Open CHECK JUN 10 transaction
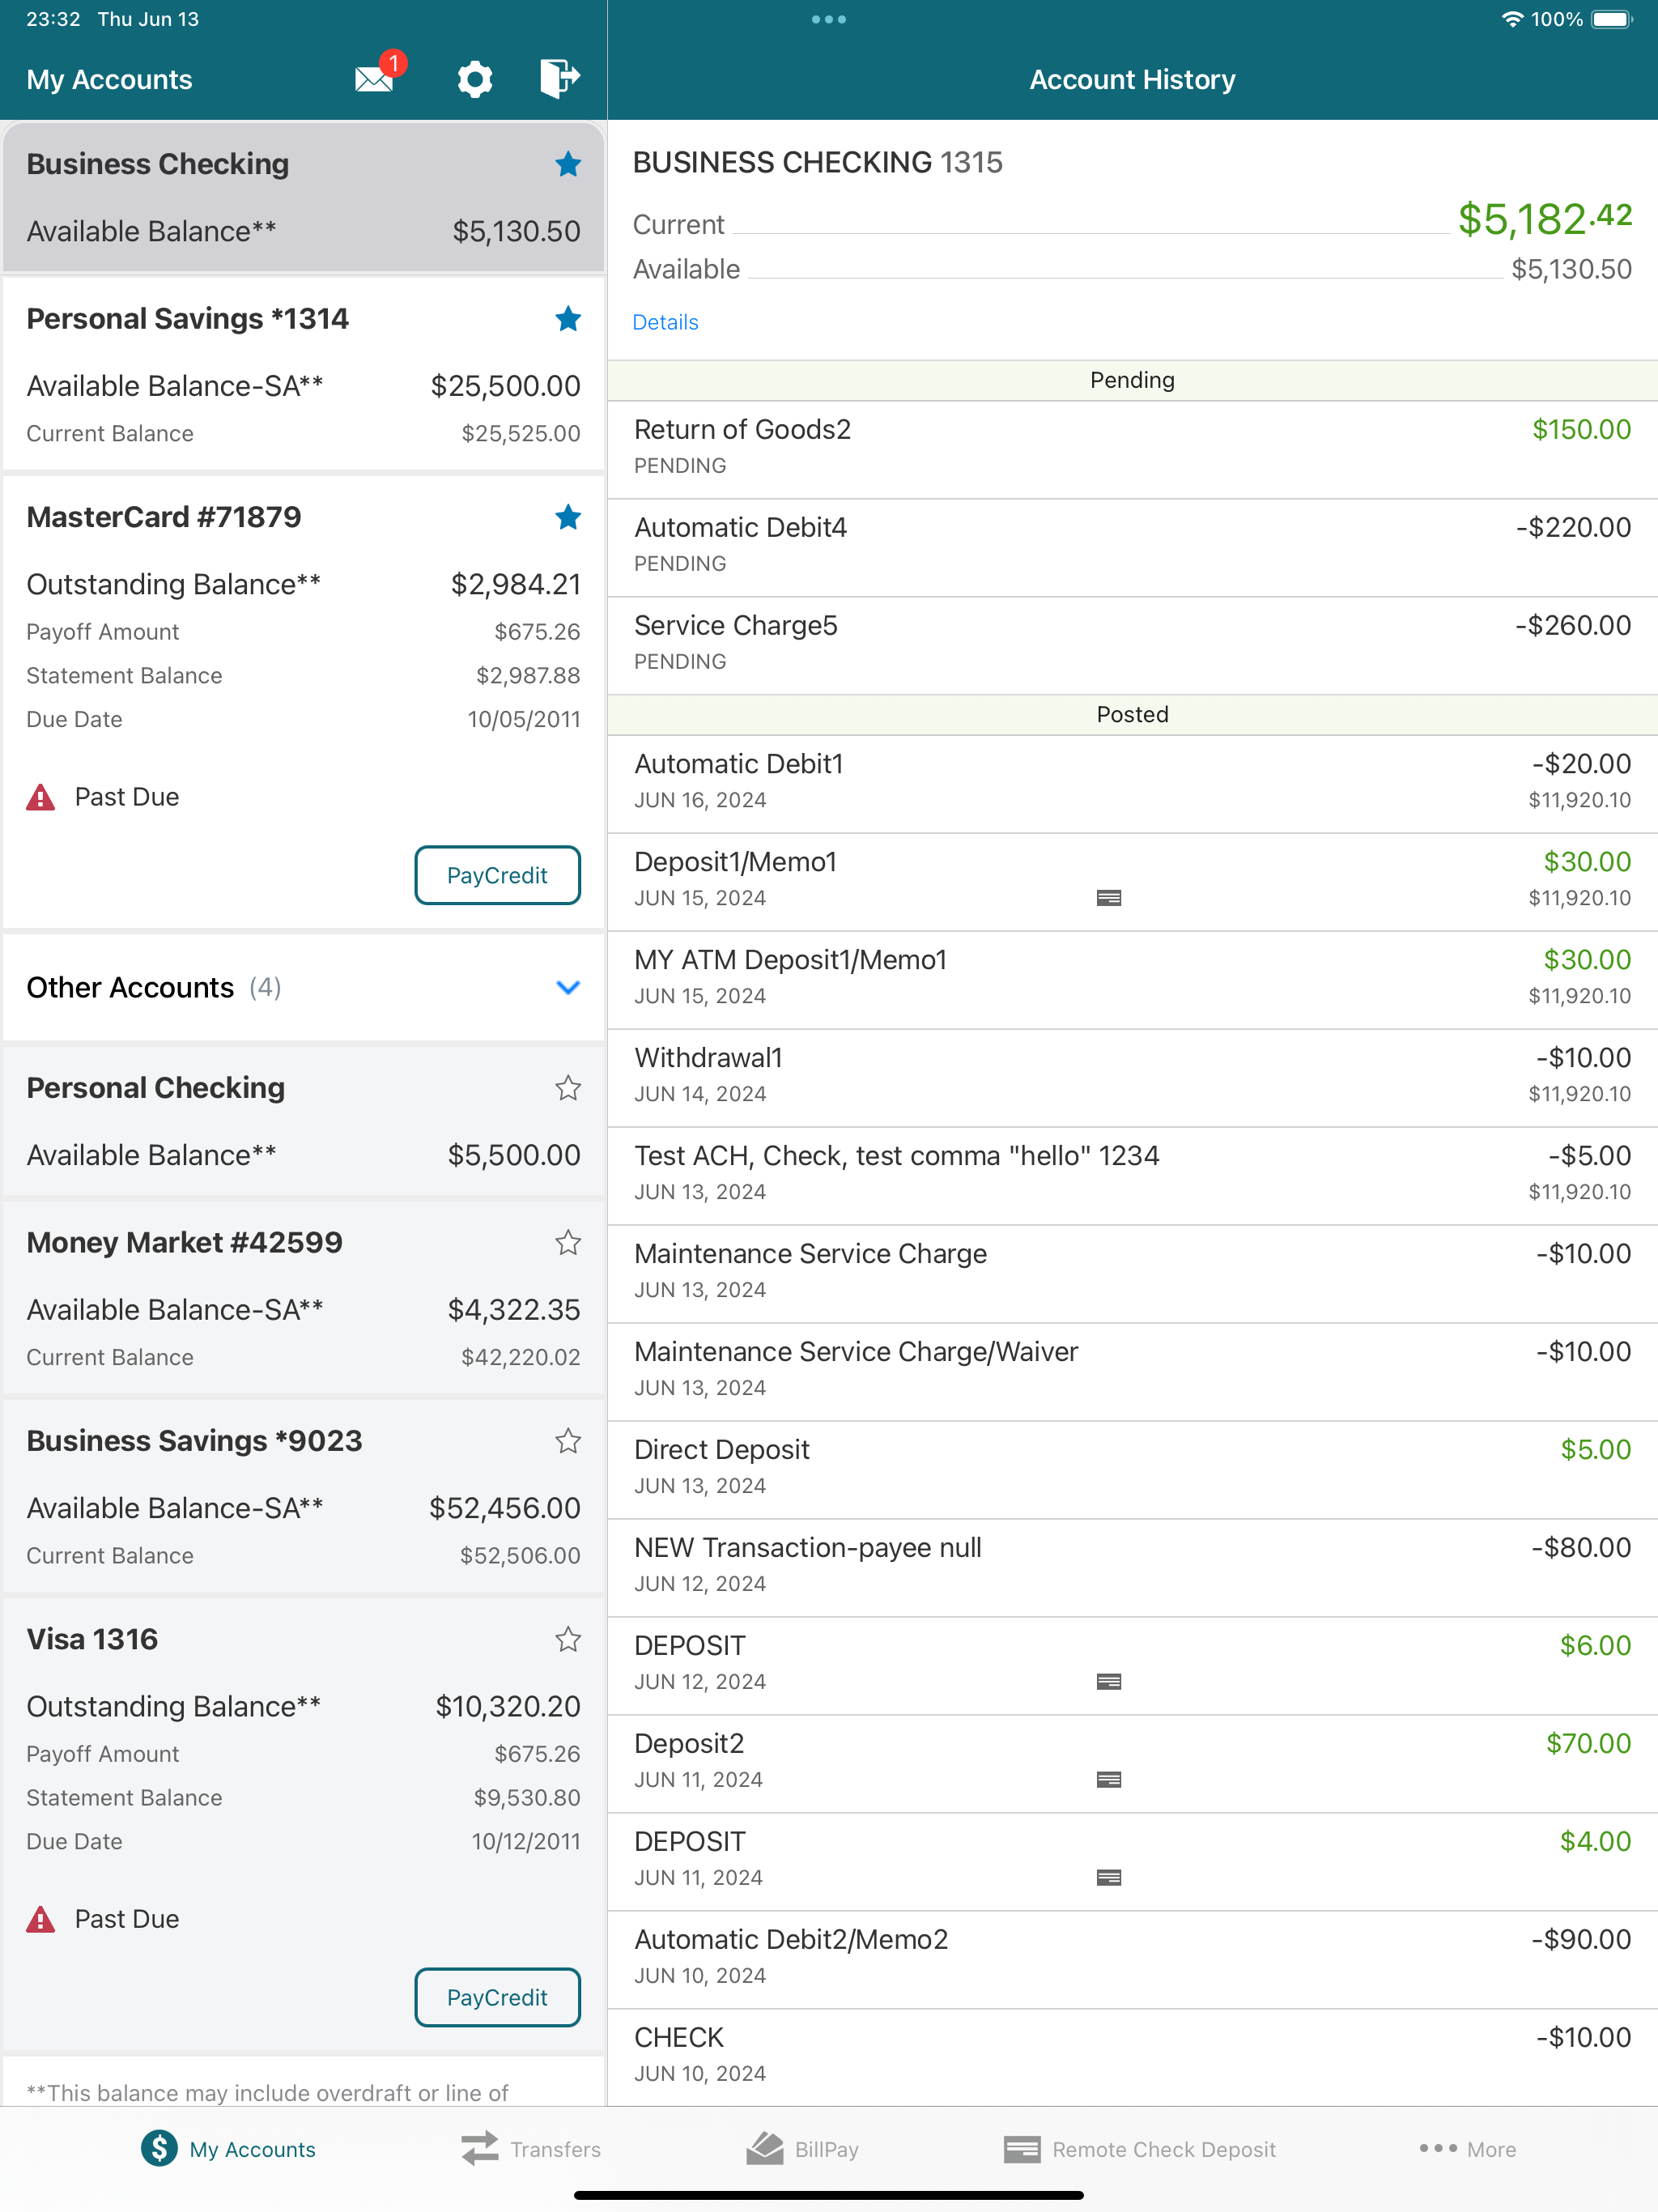 (1132, 2057)
